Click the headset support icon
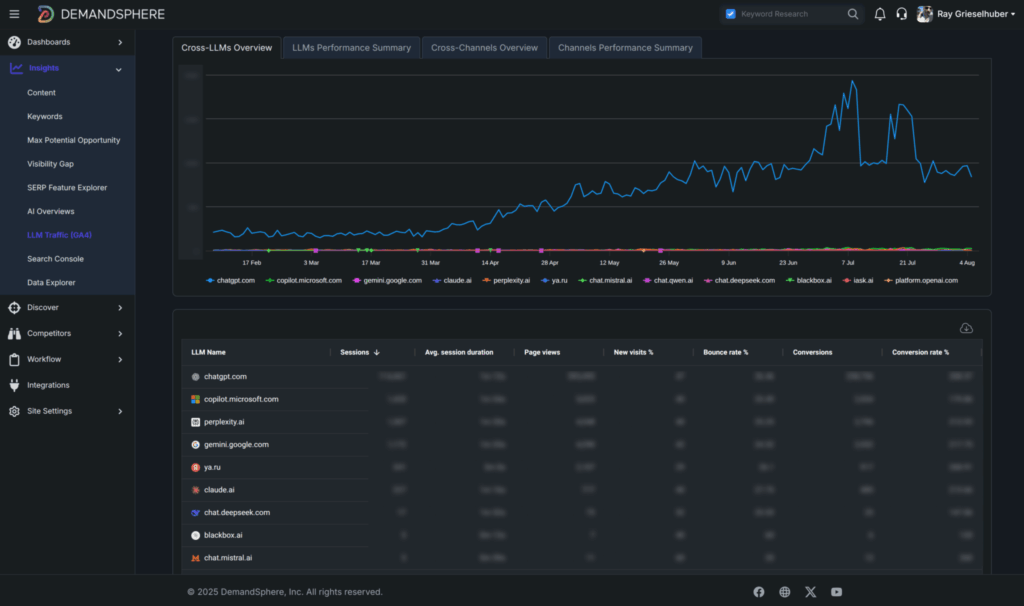This screenshot has height=606, width=1024. (901, 14)
